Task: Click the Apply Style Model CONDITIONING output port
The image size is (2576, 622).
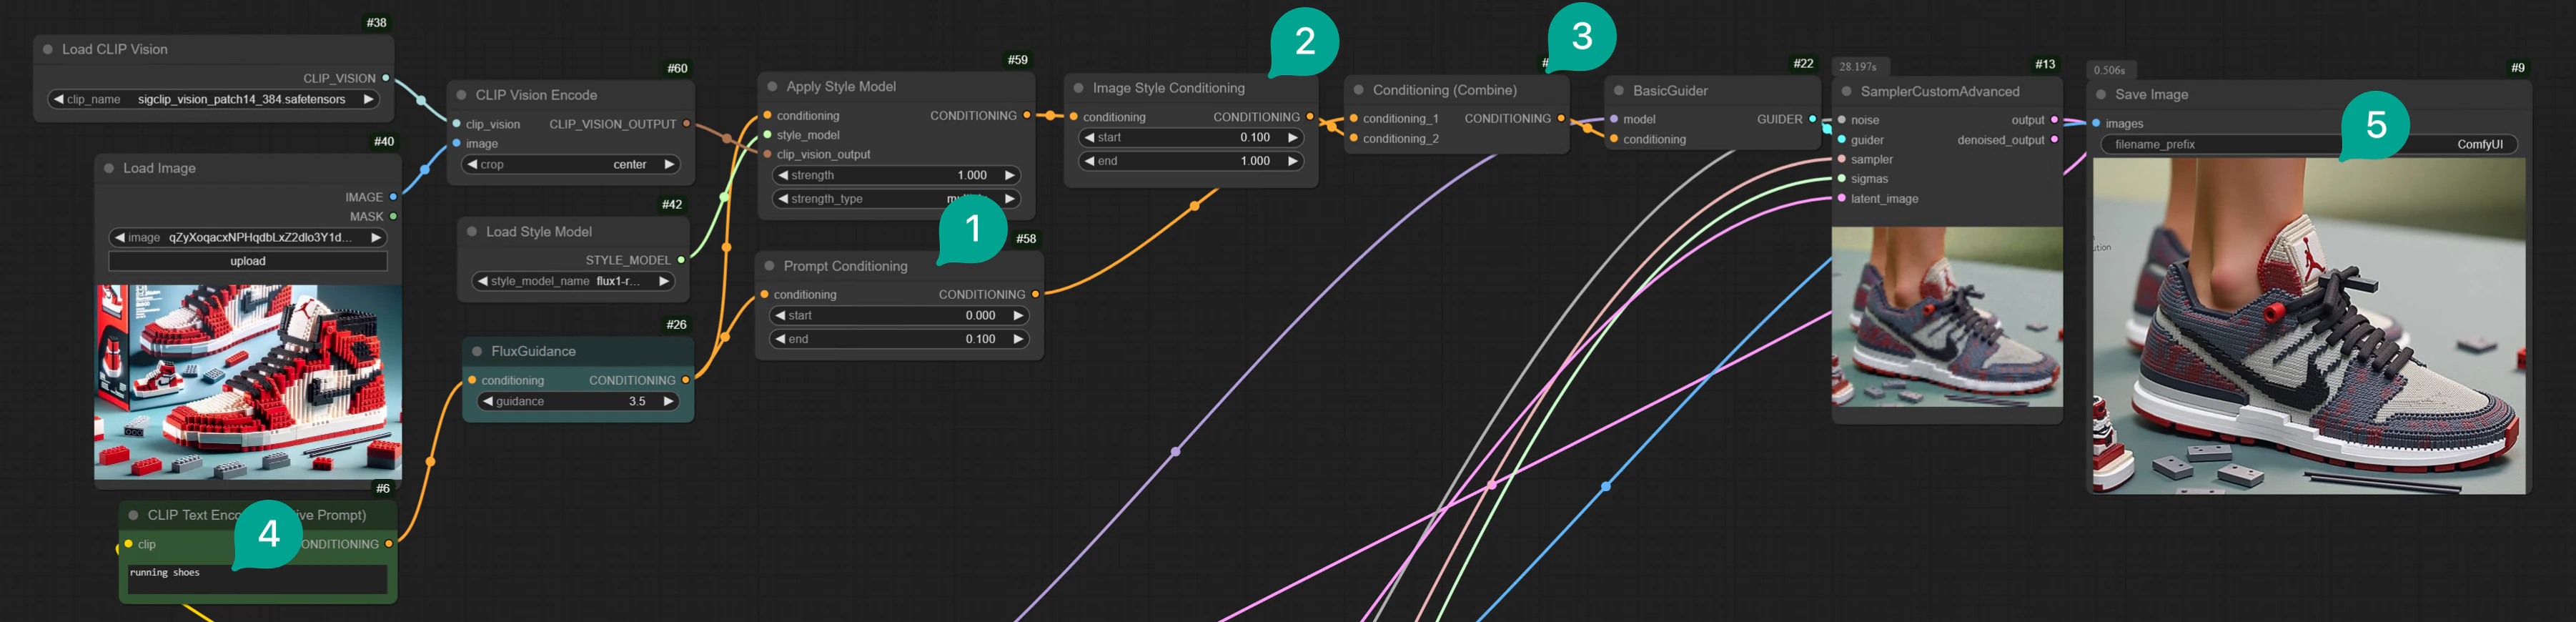Action: 1027,115
